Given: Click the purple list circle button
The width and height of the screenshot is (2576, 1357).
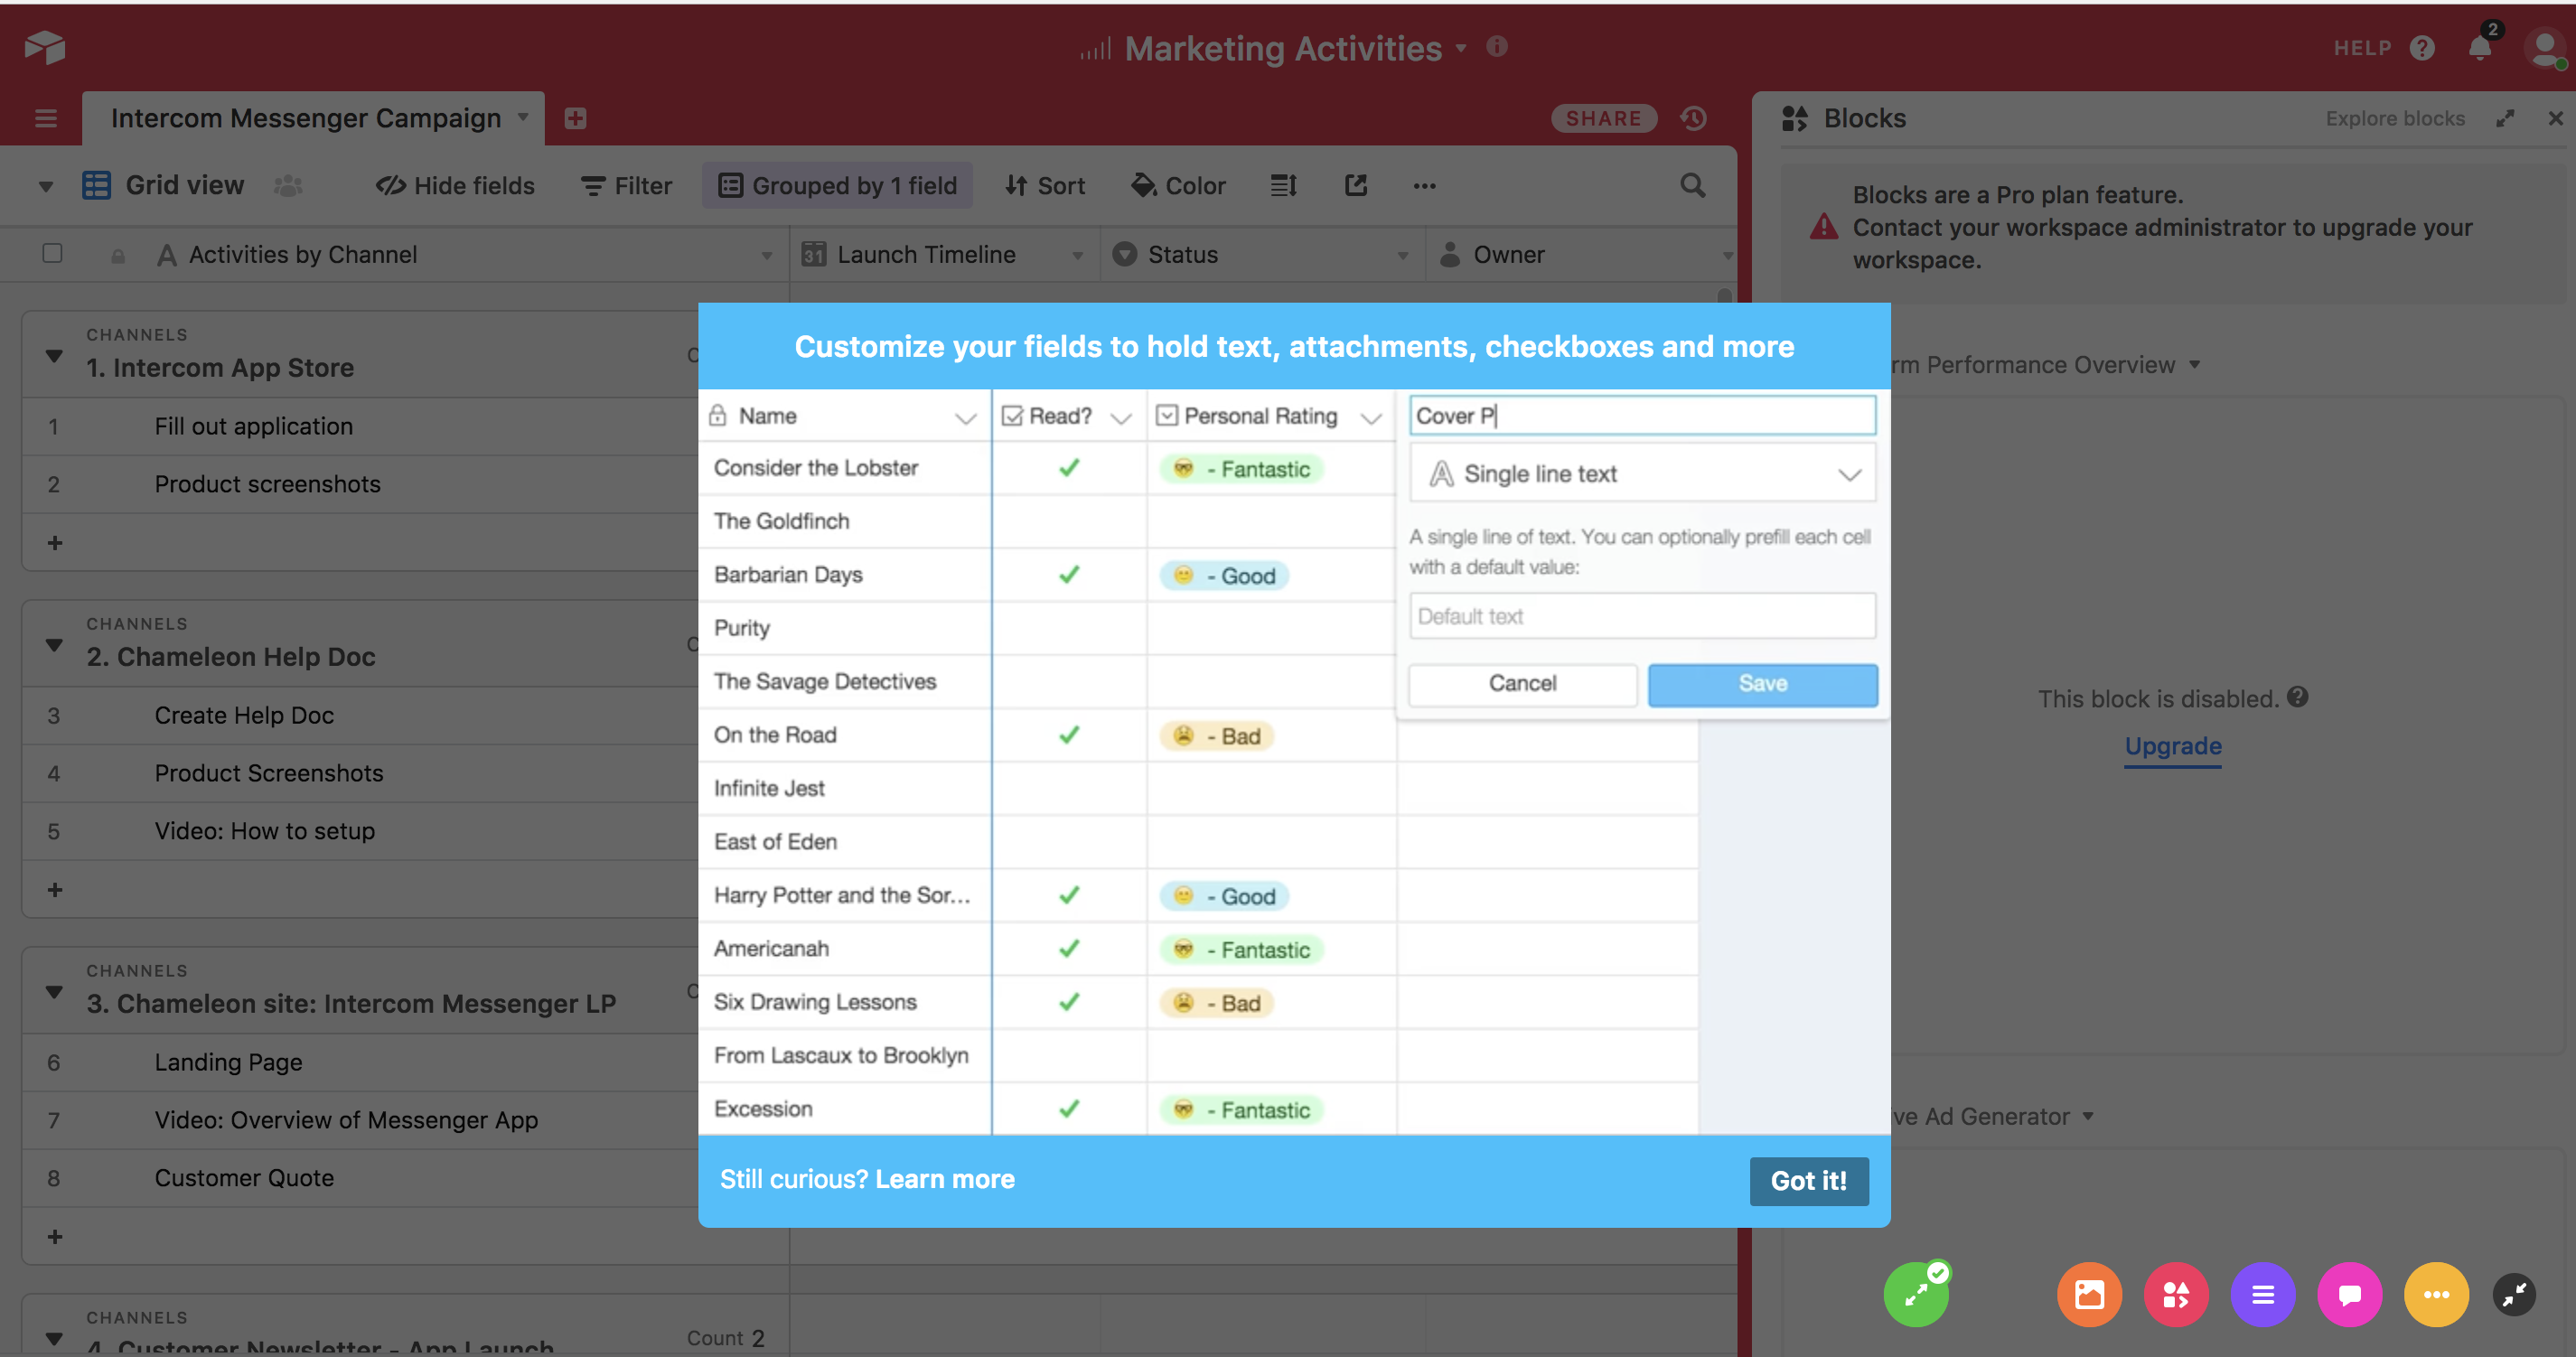Looking at the screenshot, I should 2263,1295.
